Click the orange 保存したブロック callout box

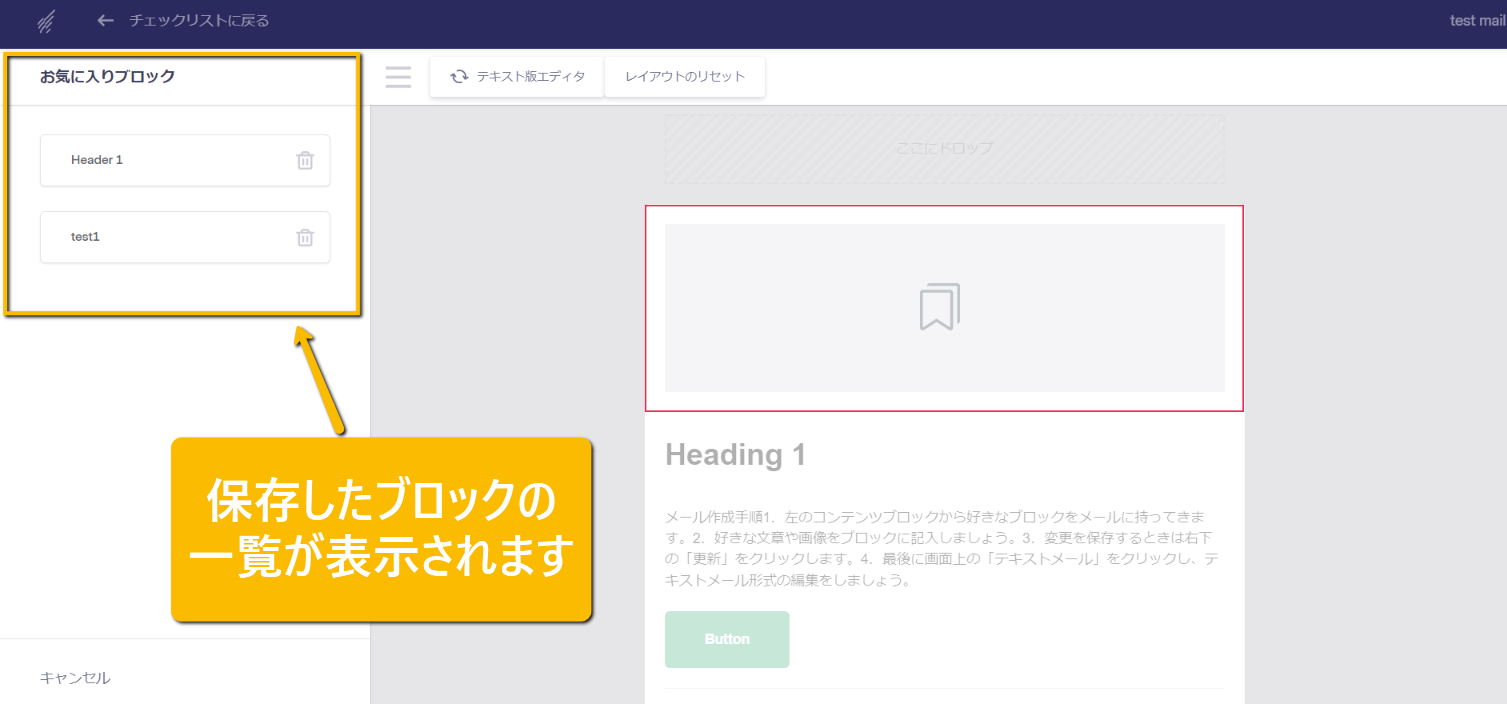coord(381,529)
